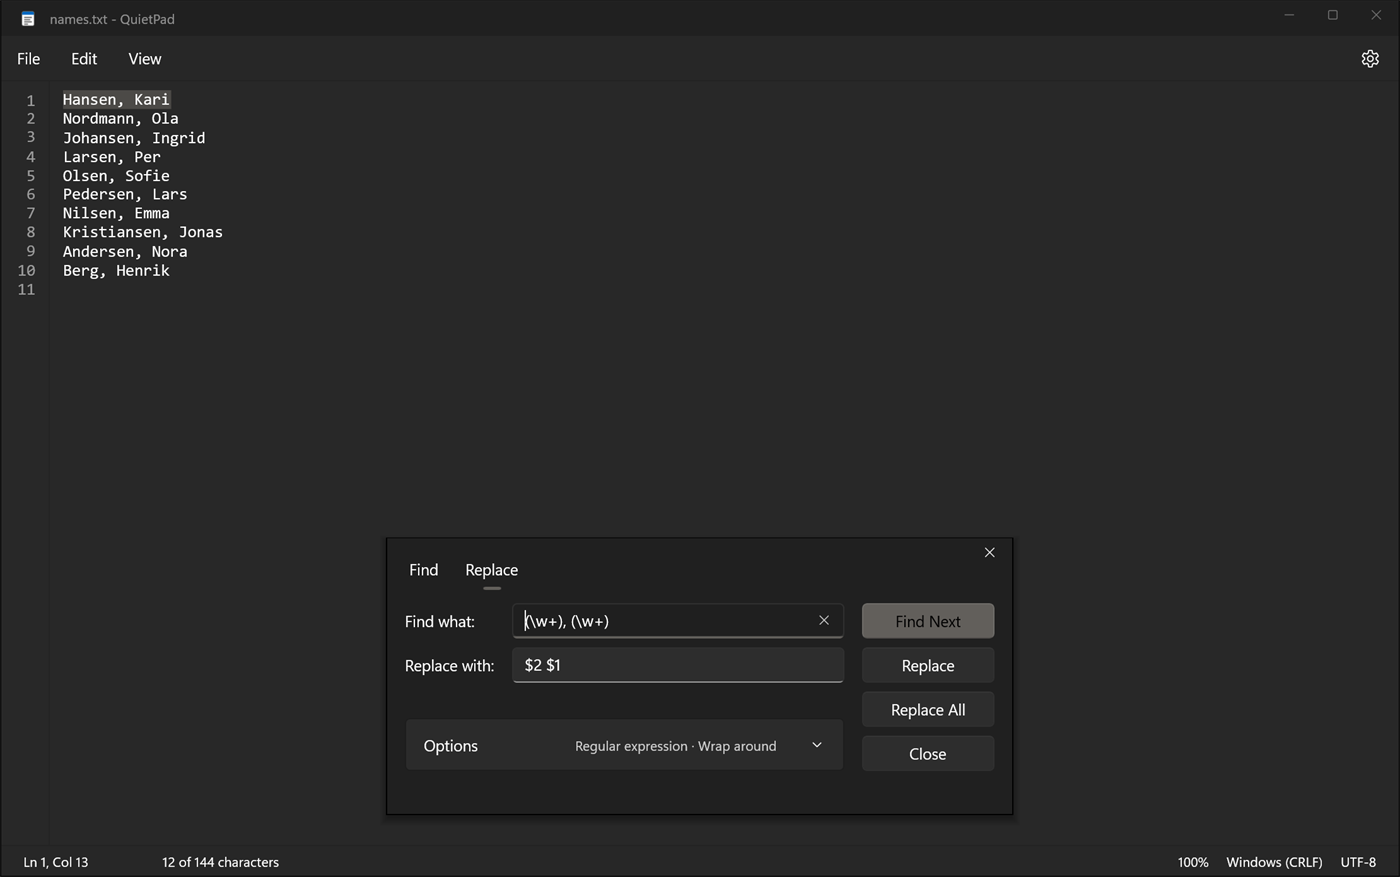Click Windows (CRLF) line ending indicator
Image resolution: width=1400 pixels, height=877 pixels.
tap(1274, 862)
